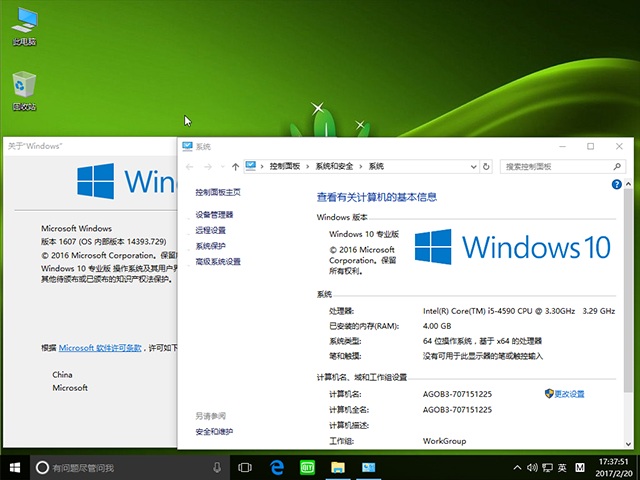Click the Windows 10 专业版 edition text
This screenshot has width=640, height=480.
364,234
